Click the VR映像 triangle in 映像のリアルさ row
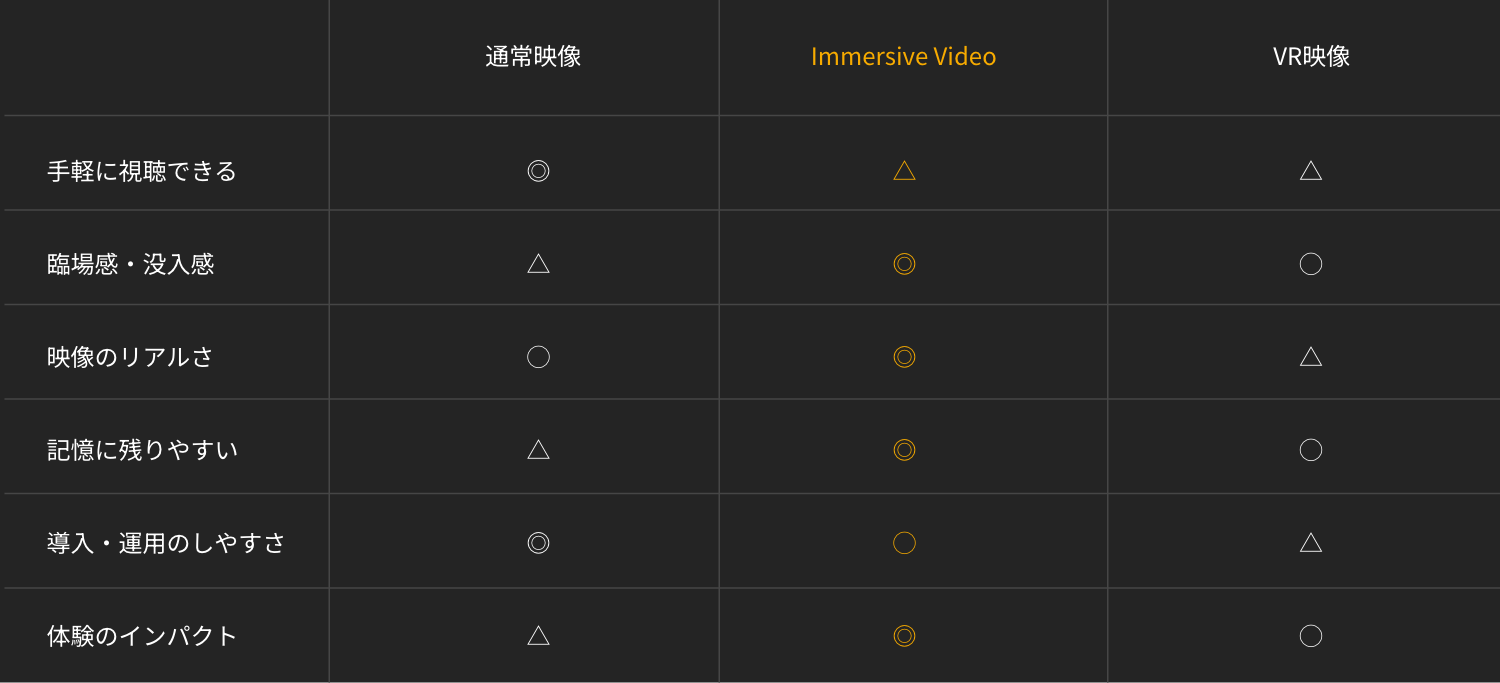The width and height of the screenshot is (1500, 683). point(1311,356)
